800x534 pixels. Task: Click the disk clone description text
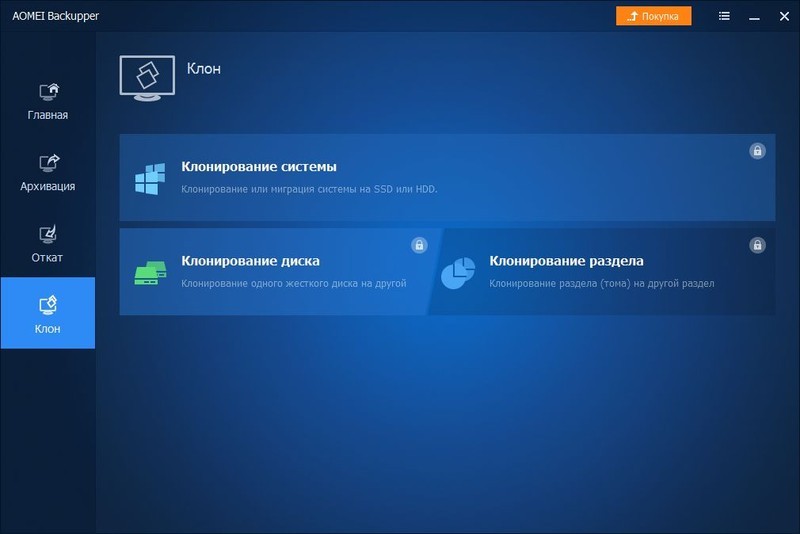point(293,283)
